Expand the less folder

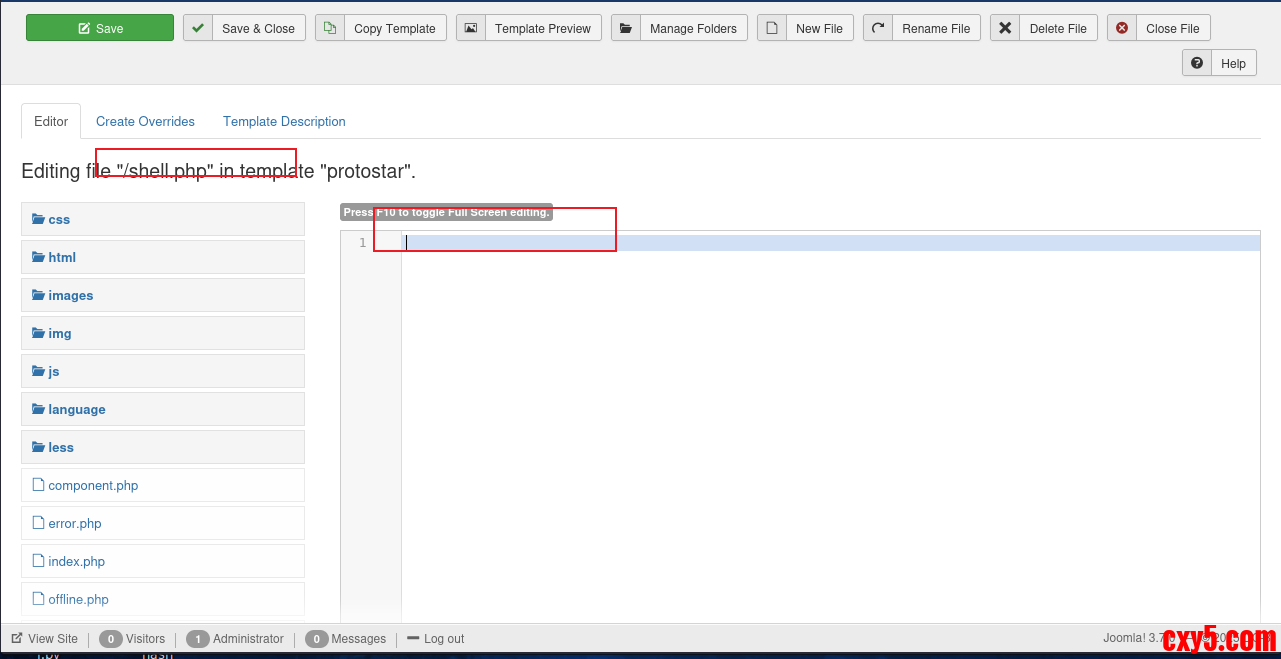point(163,447)
